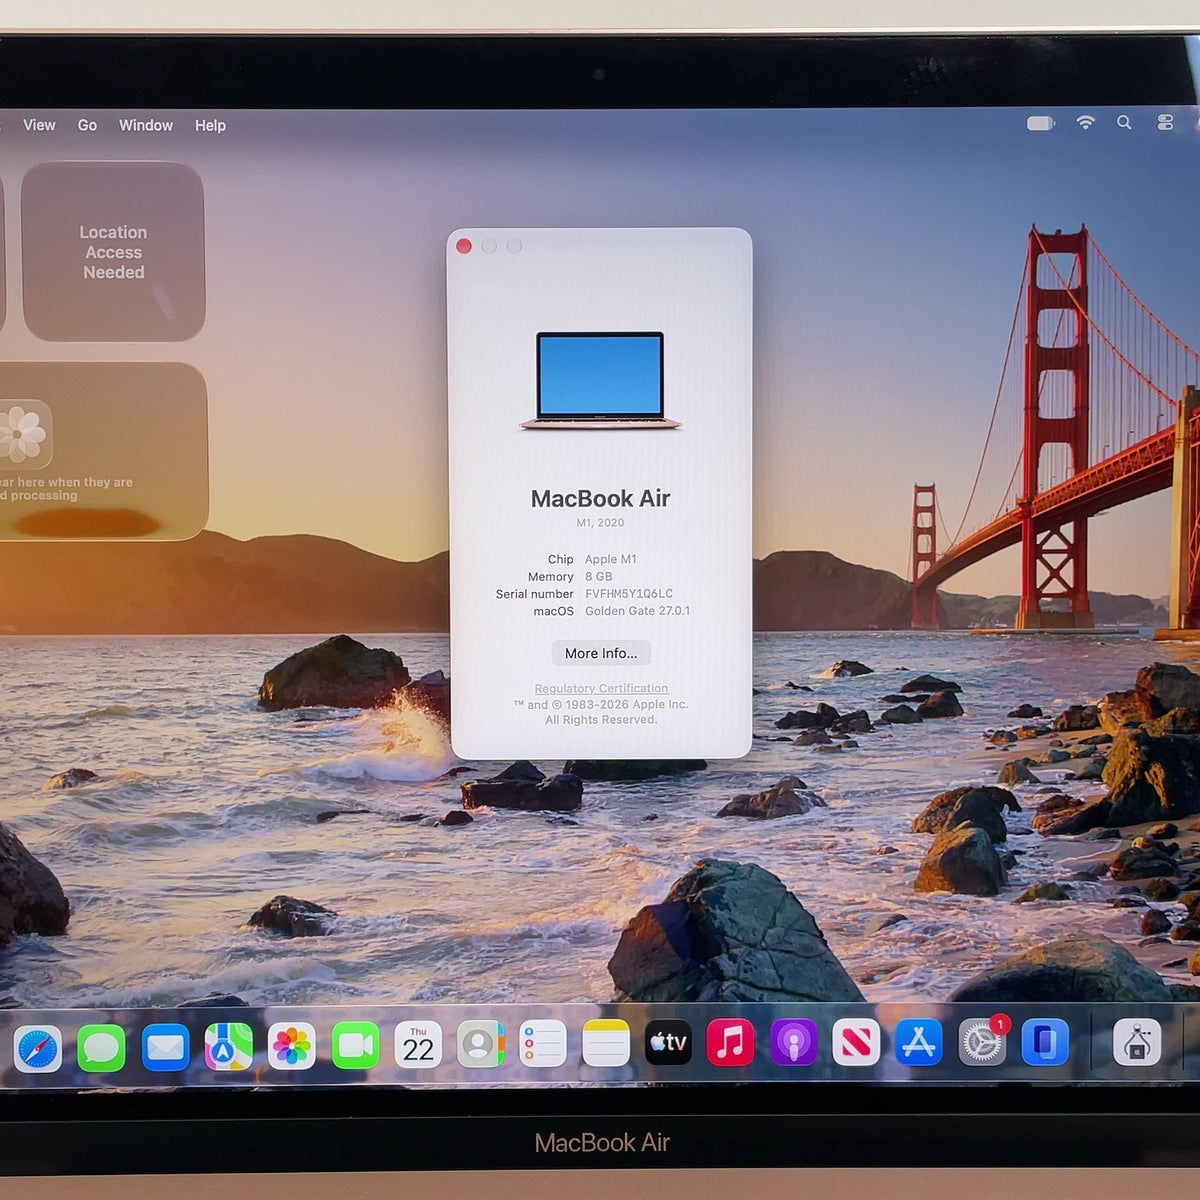Open the Apple TV app

(x=668, y=1043)
